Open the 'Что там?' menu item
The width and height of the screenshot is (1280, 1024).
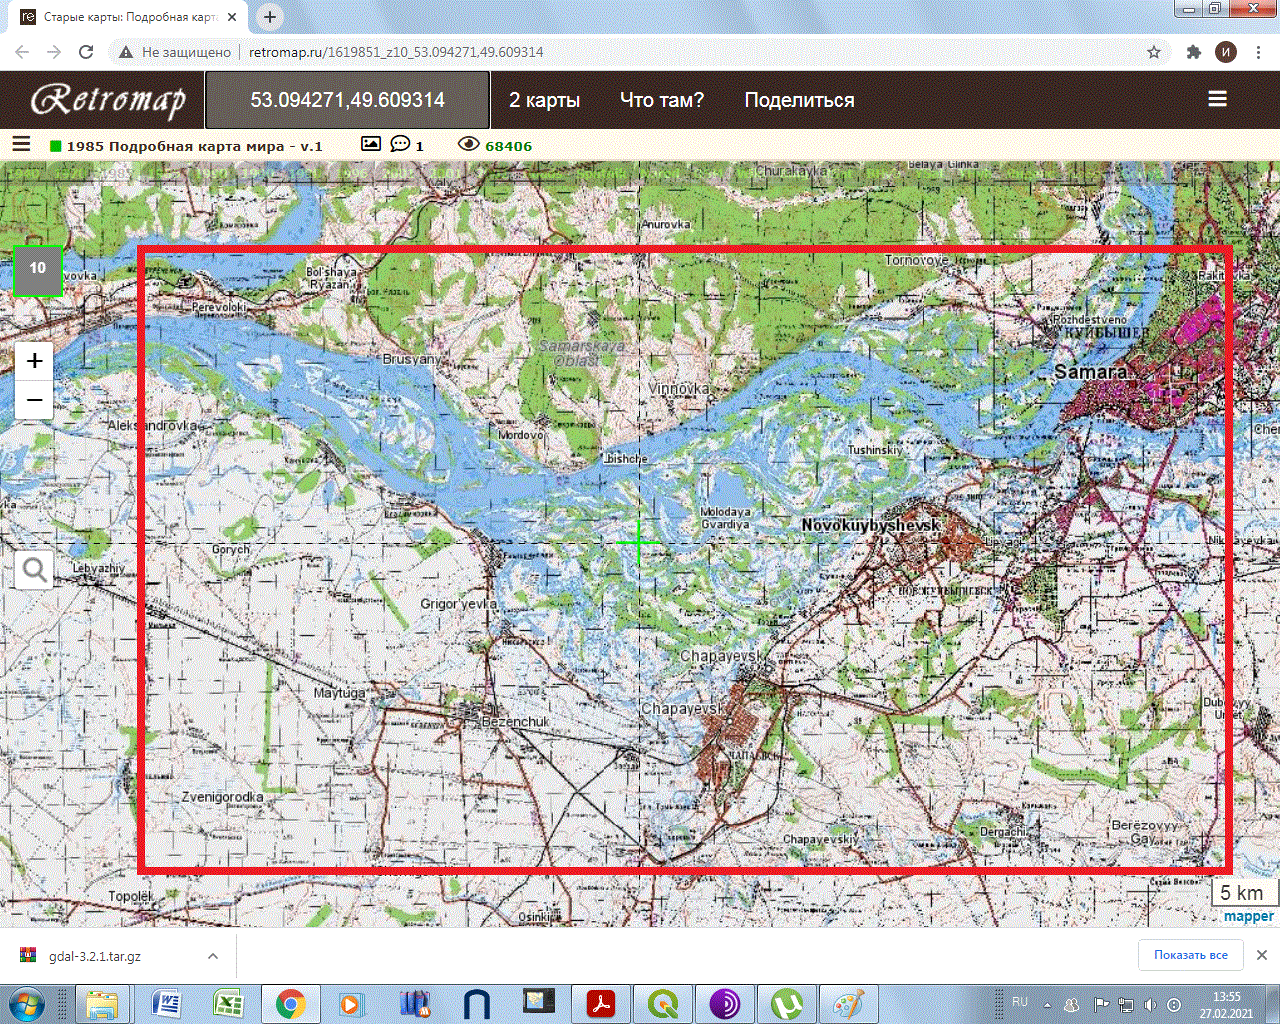(662, 100)
